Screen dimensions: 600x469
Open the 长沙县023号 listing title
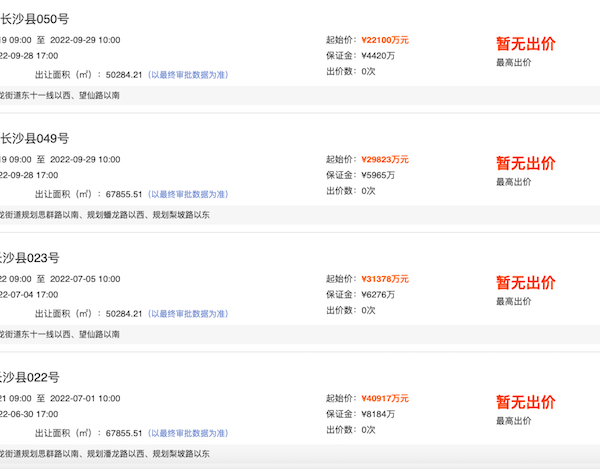pos(30,258)
